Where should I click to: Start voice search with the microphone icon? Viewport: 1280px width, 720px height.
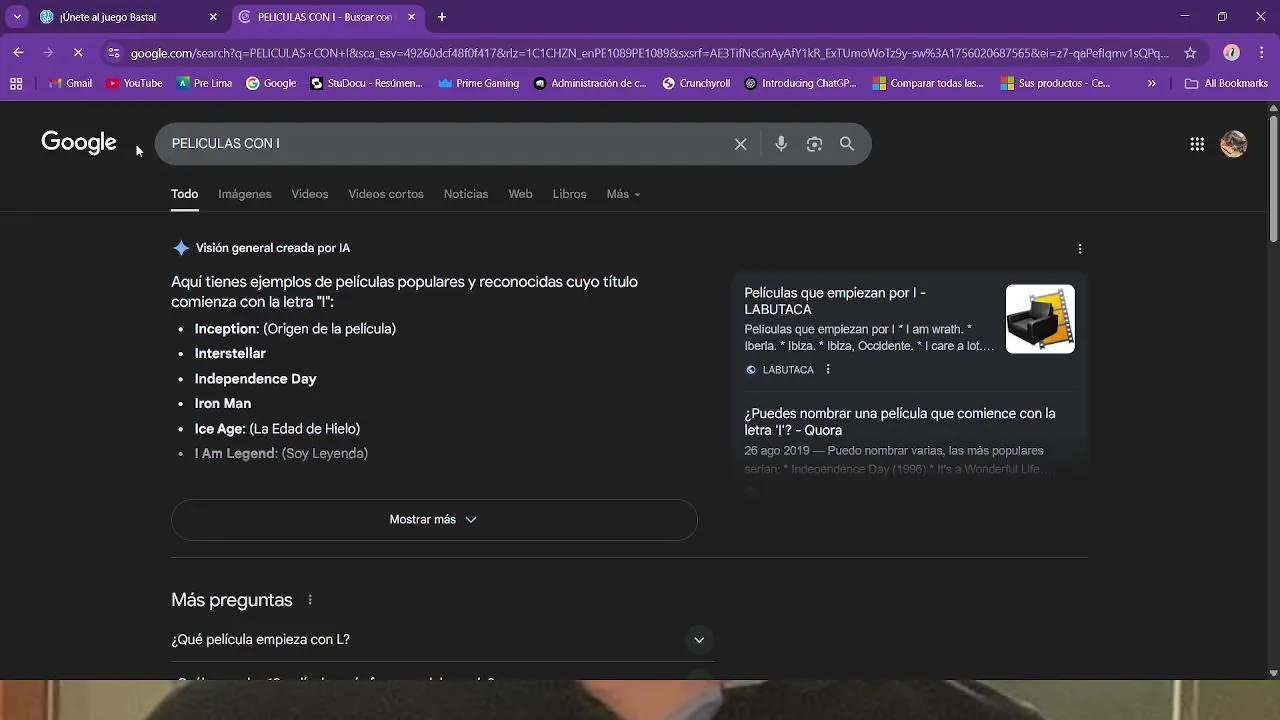click(x=781, y=144)
